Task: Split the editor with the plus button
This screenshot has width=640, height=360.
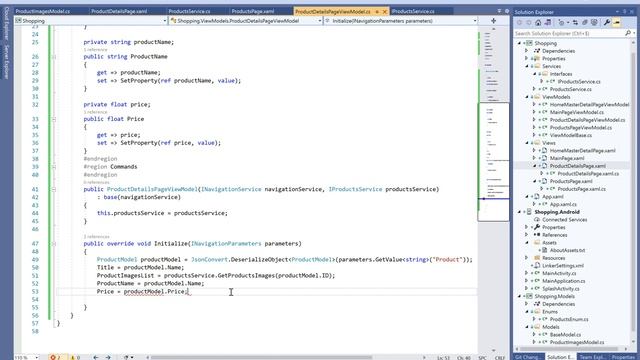Action: click(493, 20)
